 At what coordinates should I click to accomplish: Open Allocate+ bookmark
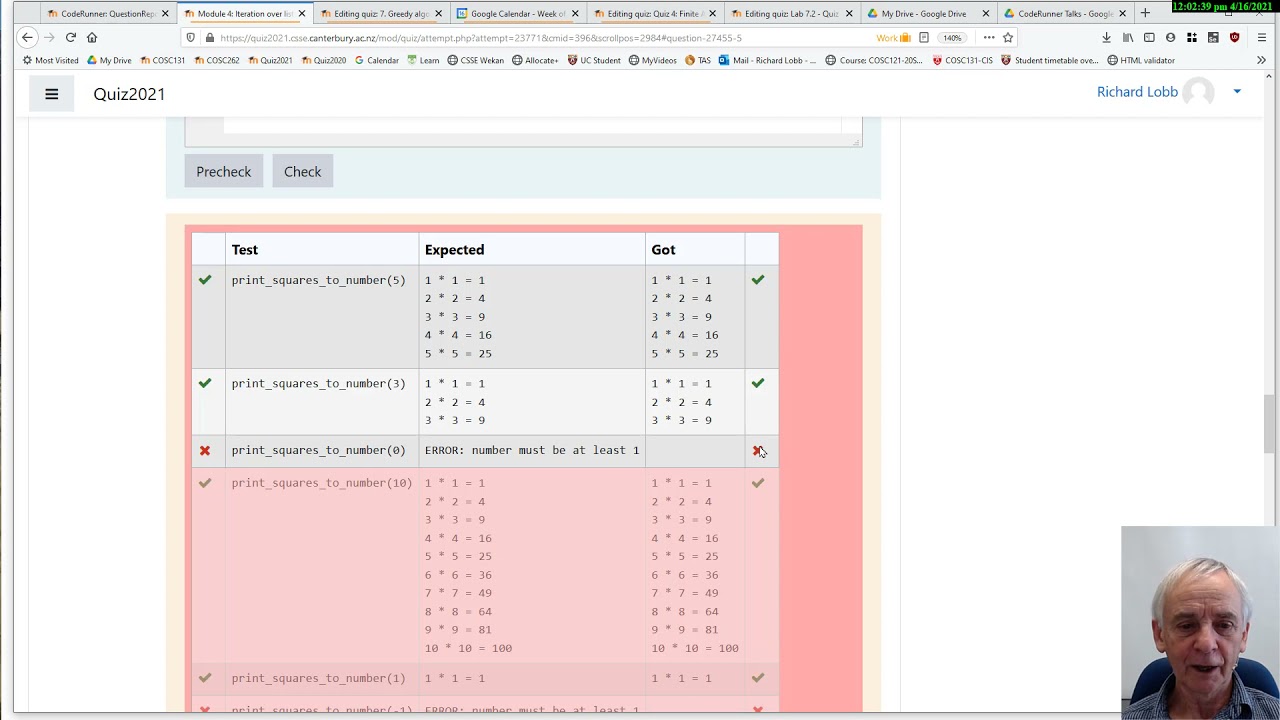535,60
